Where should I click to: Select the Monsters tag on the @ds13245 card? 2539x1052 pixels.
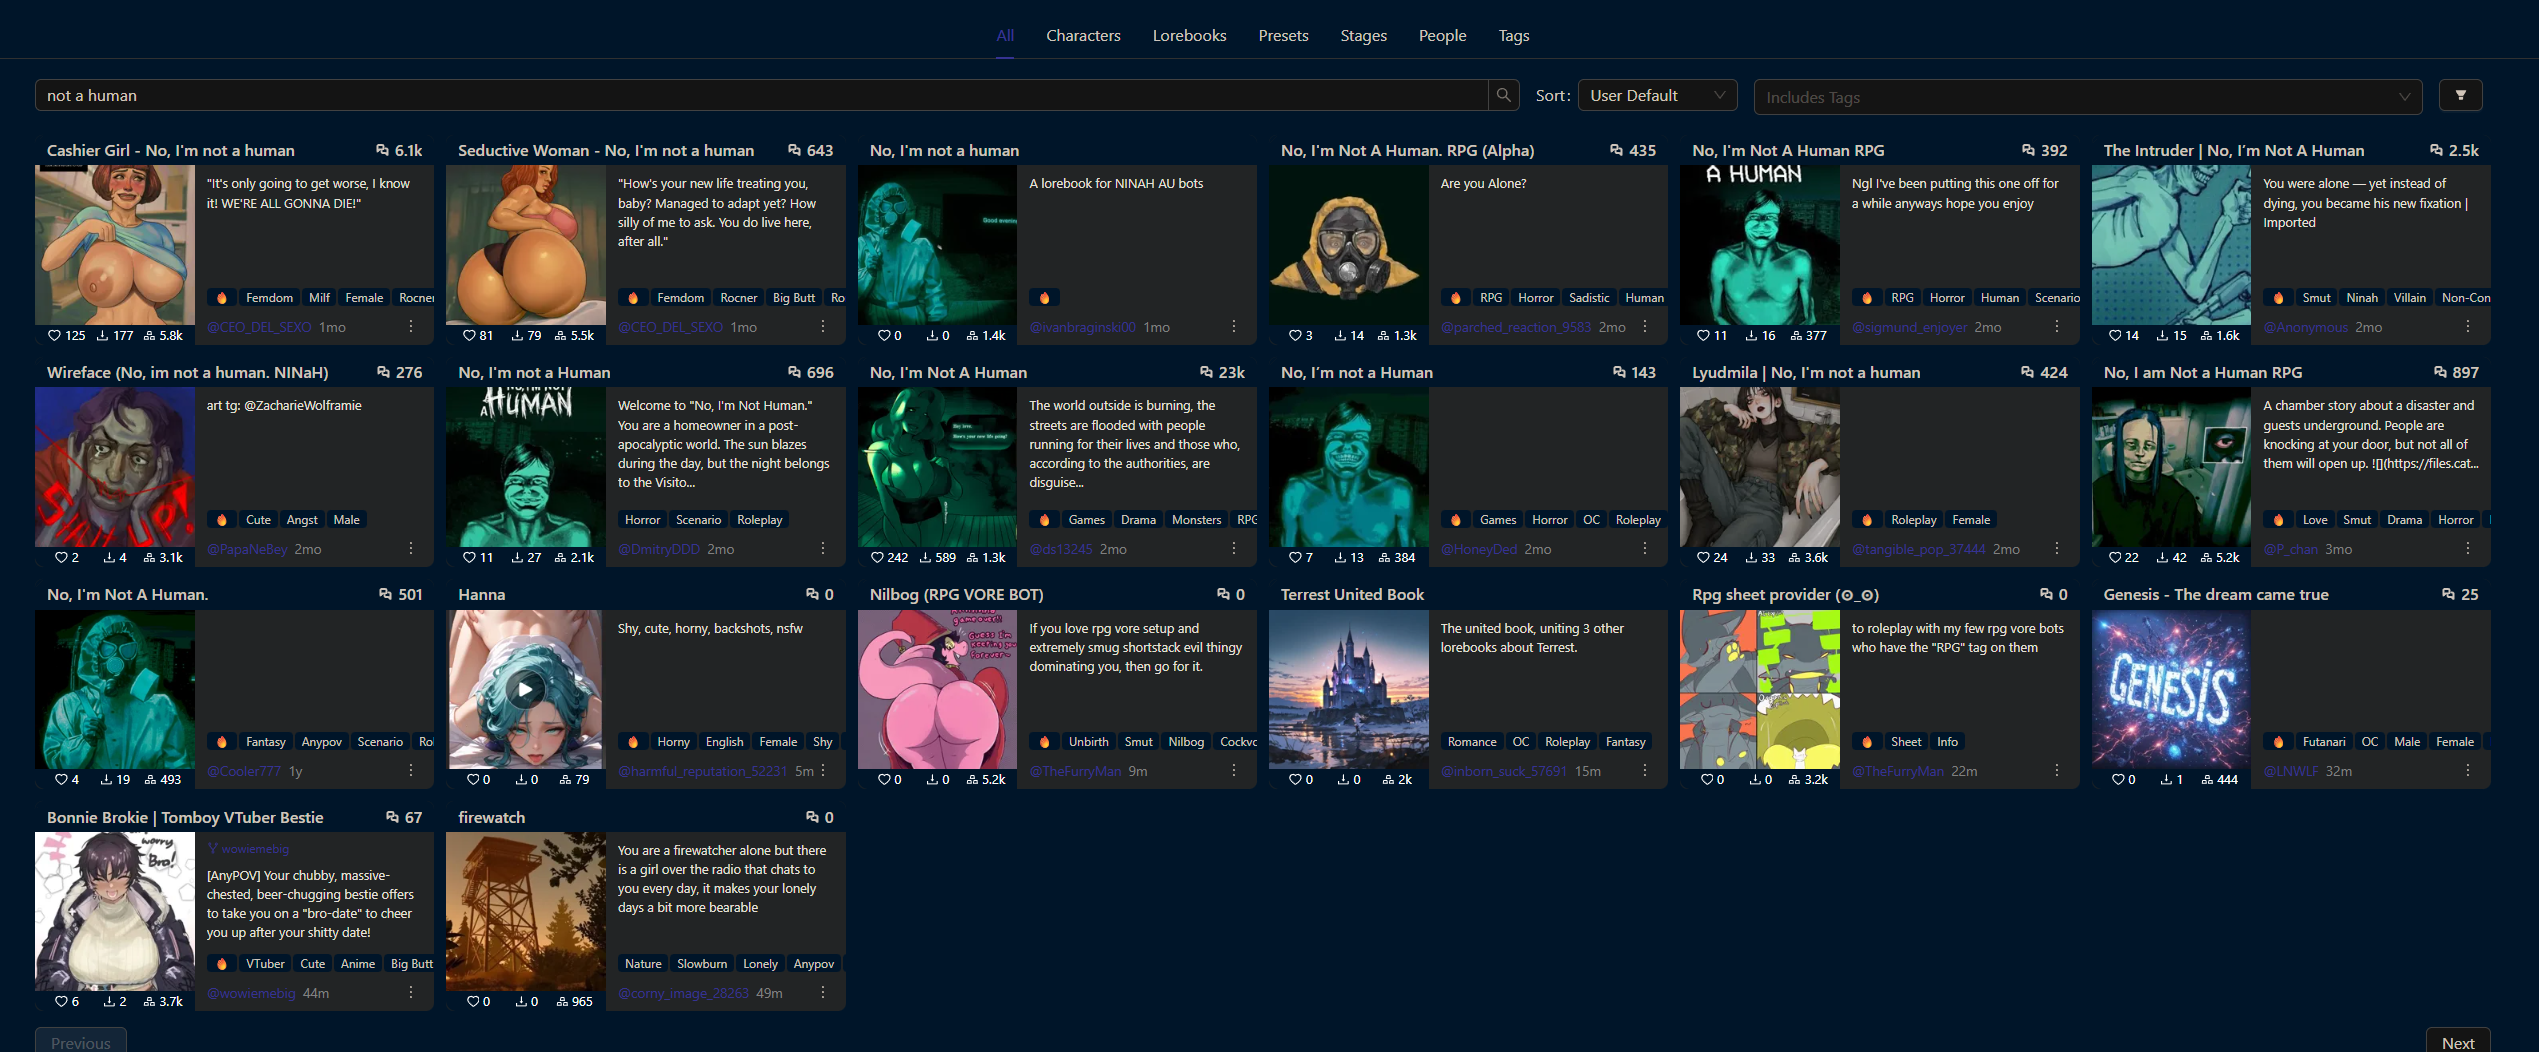(x=1196, y=520)
